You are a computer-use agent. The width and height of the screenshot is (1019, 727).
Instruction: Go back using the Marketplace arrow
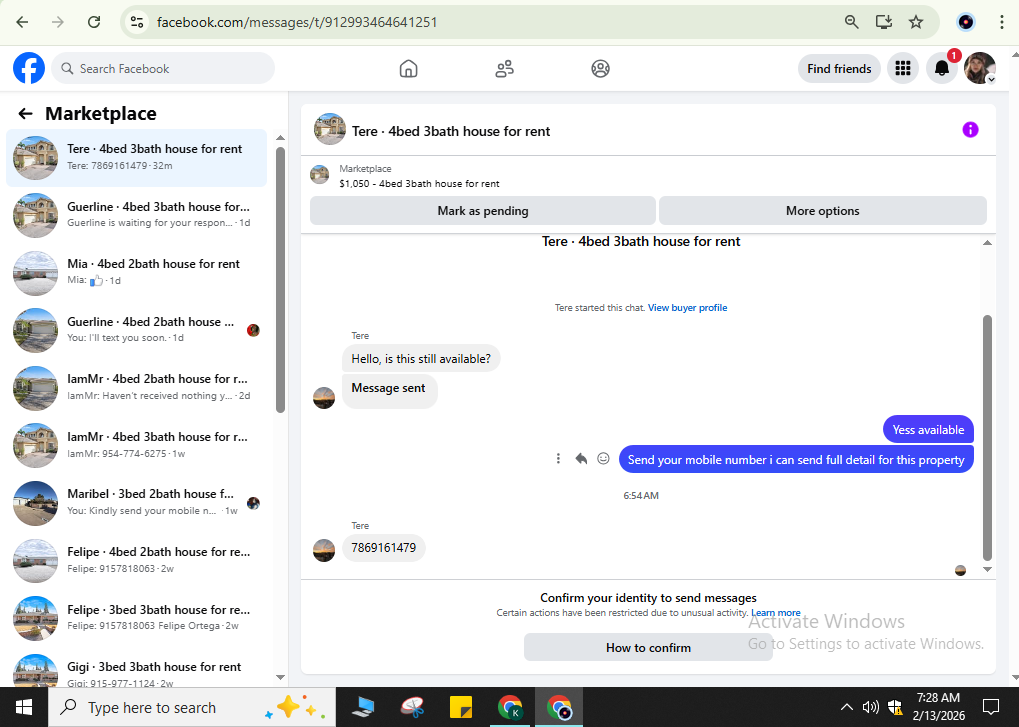click(25, 114)
